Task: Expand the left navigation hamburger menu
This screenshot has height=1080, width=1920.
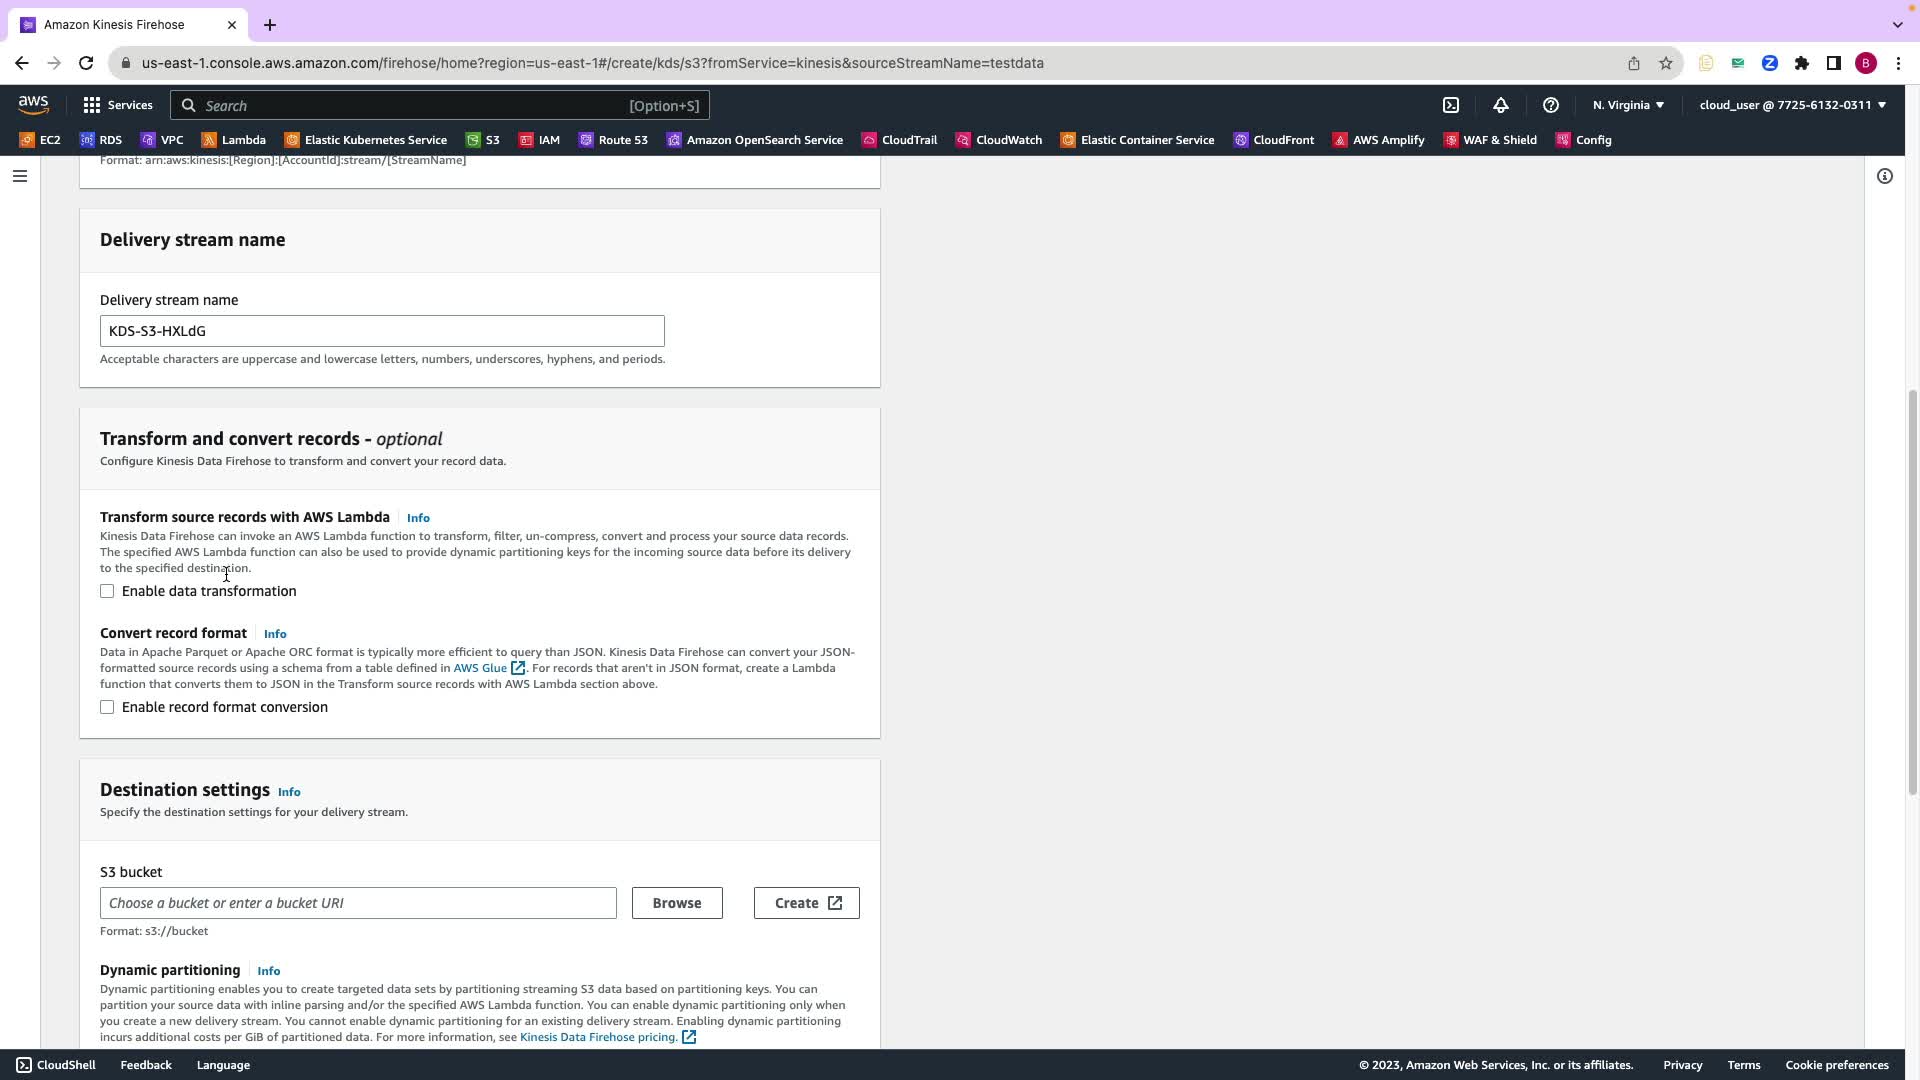Action: 19,176
